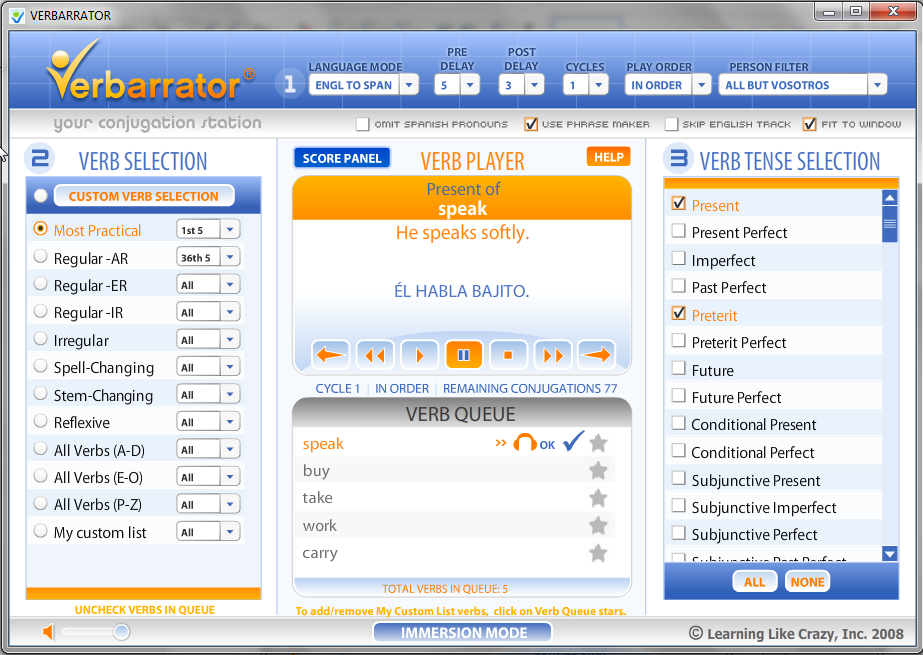Click Custom Verb Selection button

(144, 196)
